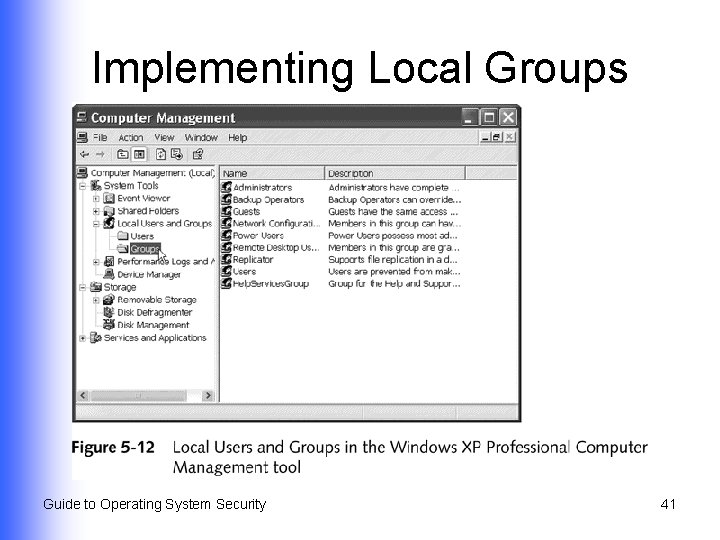The width and height of the screenshot is (720, 540).
Task: Click the "Replicator" name text
Action: [253, 259]
